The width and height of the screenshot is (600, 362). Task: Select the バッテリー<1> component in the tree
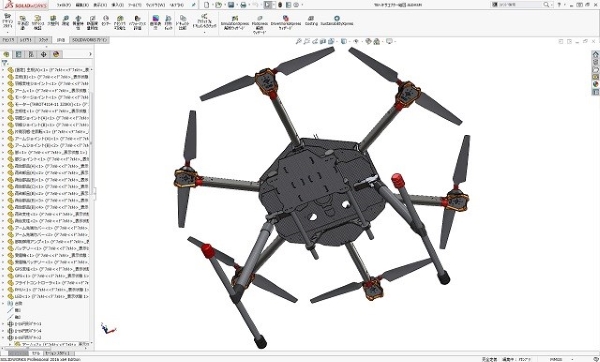click(x=45, y=248)
